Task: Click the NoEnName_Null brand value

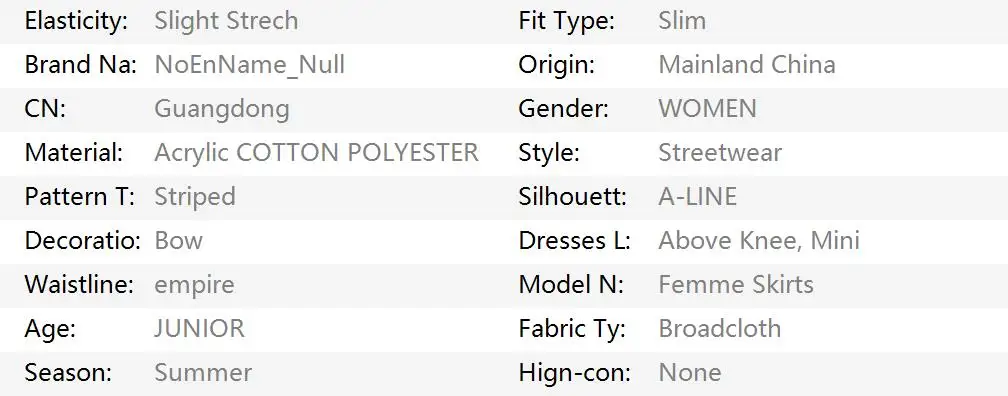Action: (249, 65)
